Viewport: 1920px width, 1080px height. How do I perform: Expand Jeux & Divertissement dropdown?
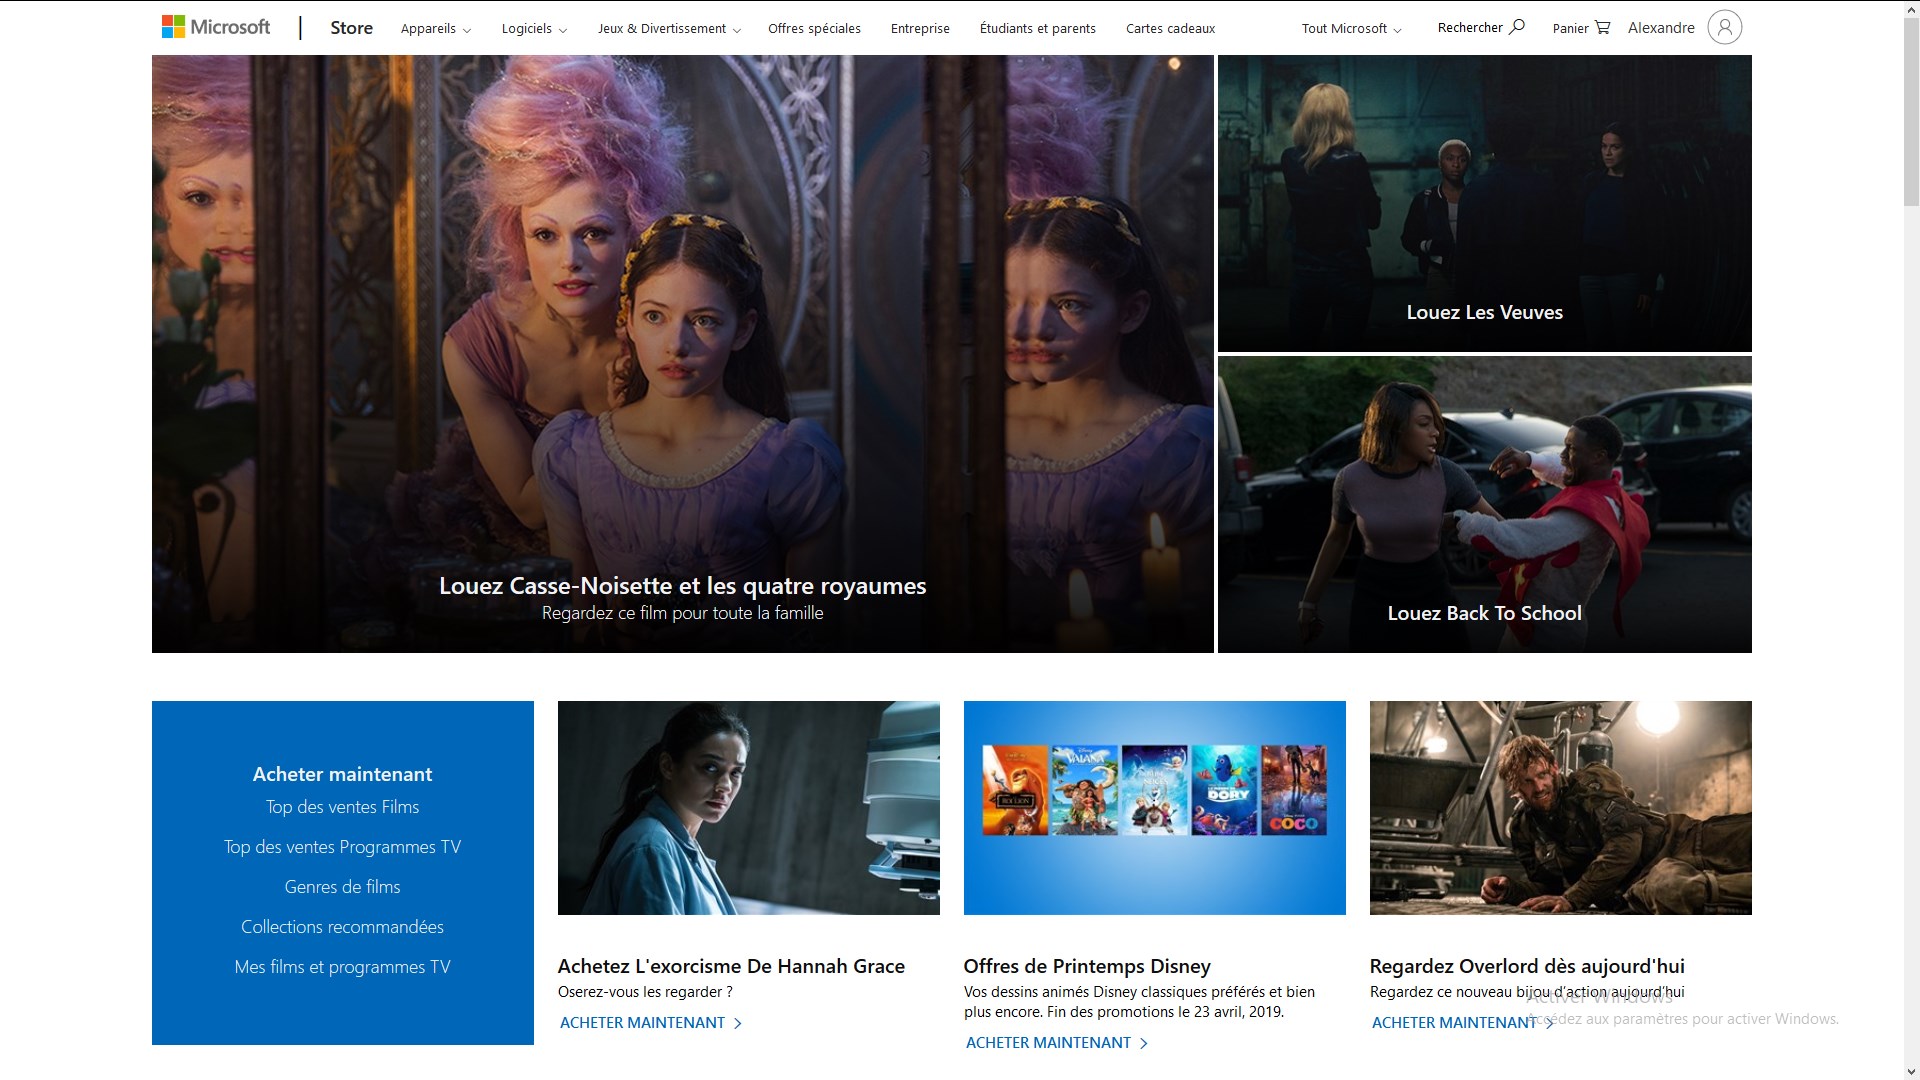(669, 29)
